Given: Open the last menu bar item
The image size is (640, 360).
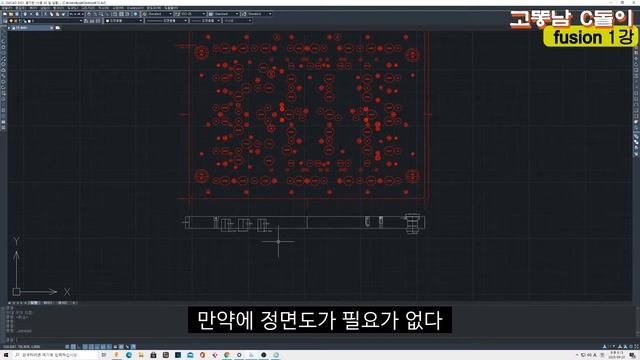Looking at the screenshot, I should (x=171, y=8).
